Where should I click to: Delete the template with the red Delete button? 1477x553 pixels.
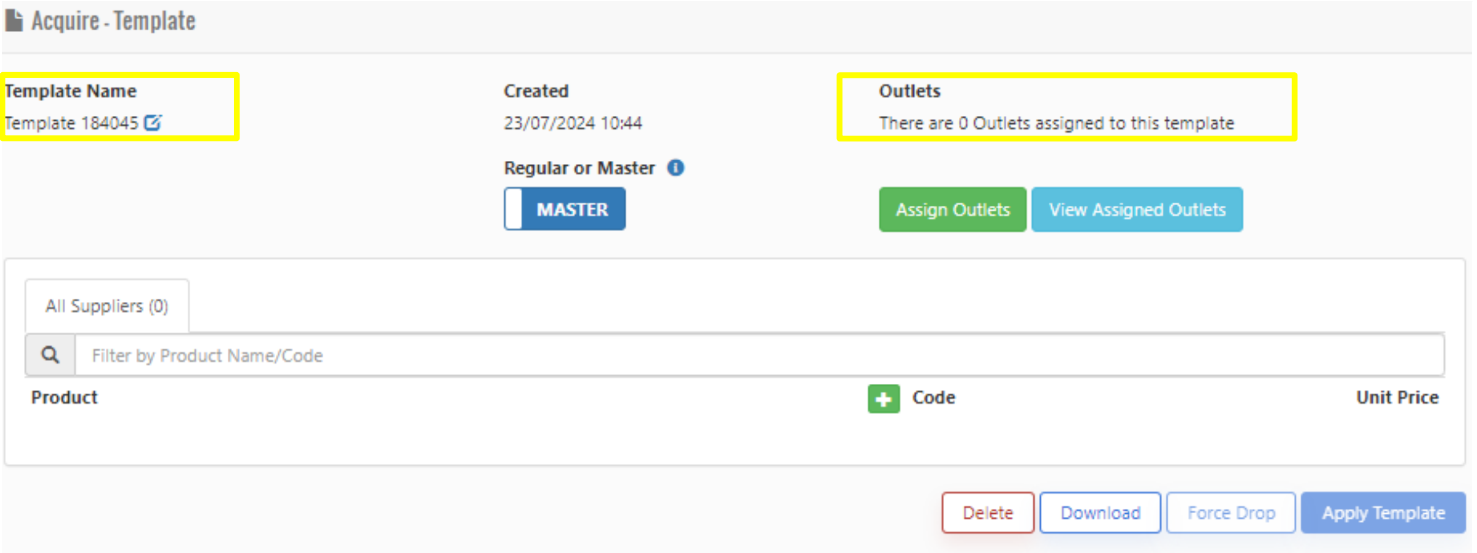coord(987,513)
